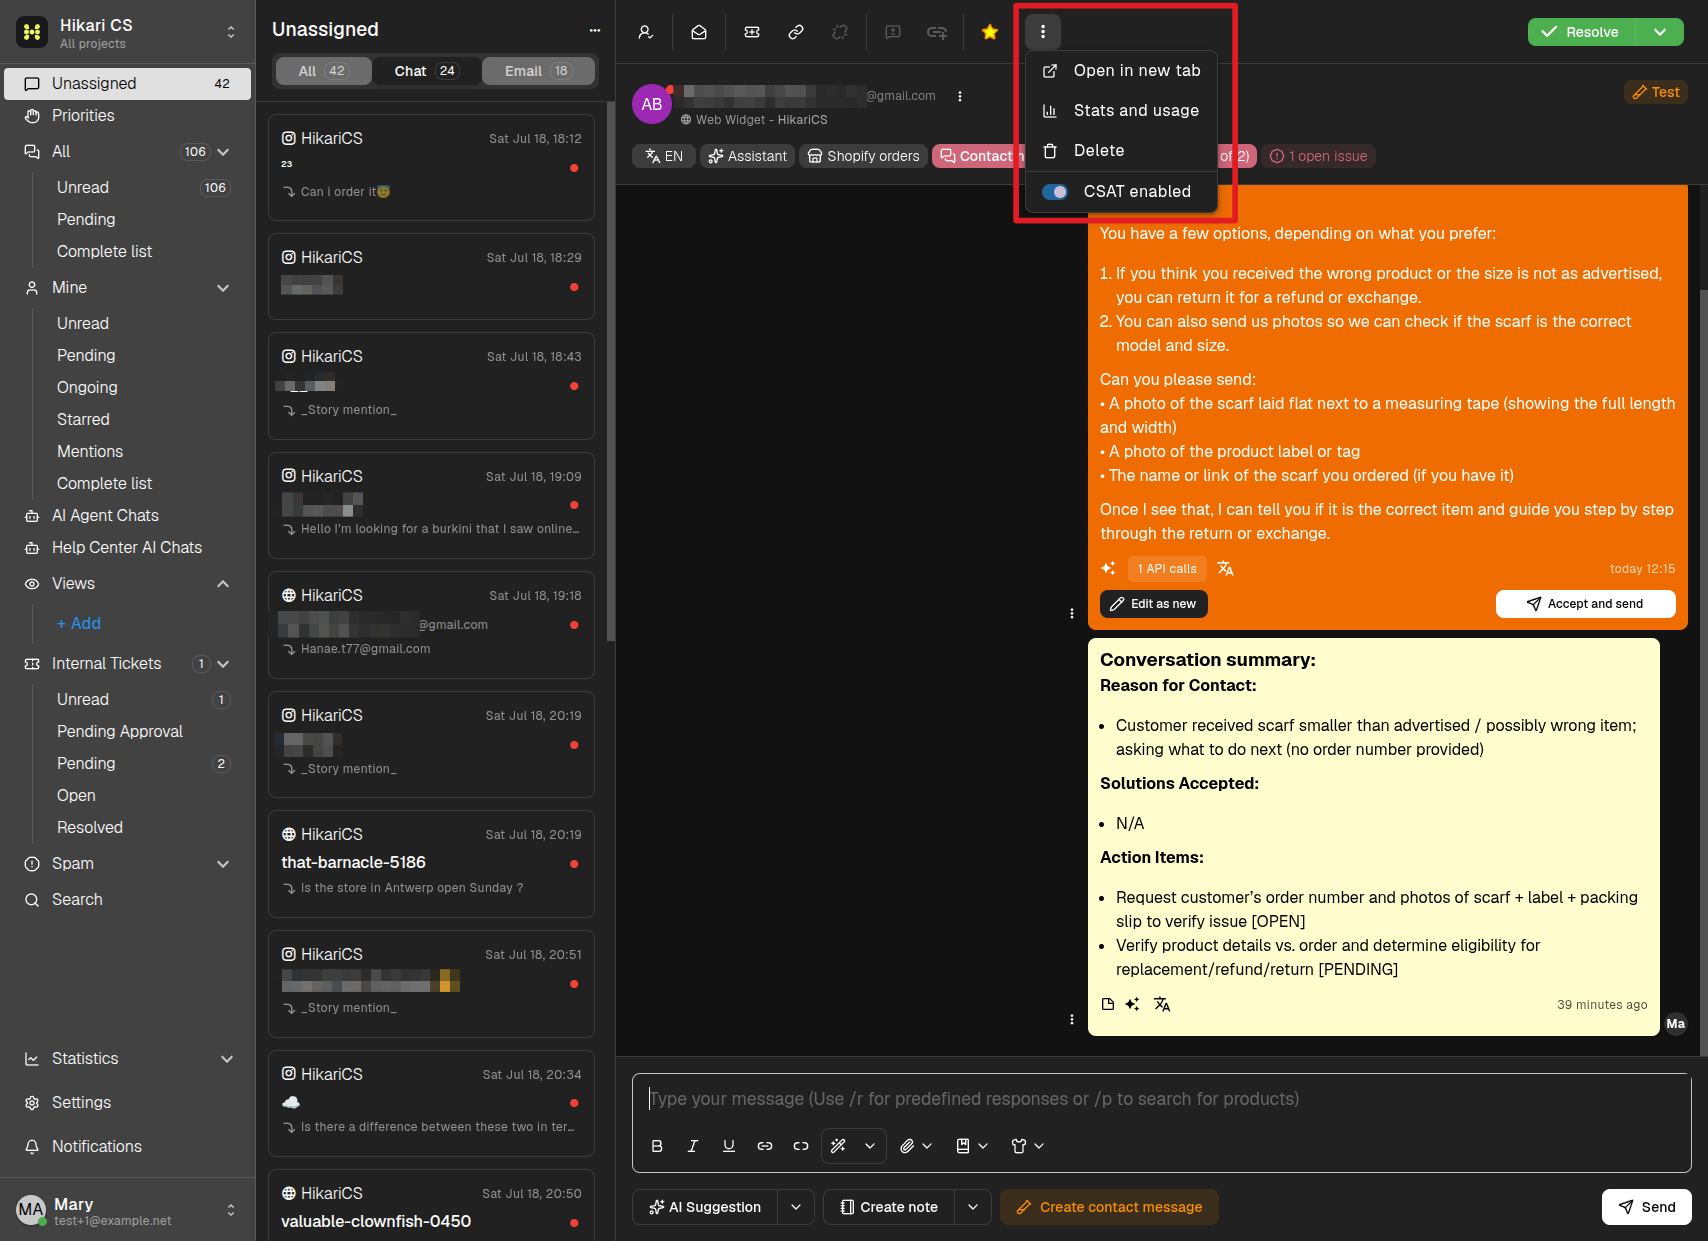
Task: Click sparkle icon next to 1 API calls
Action: 1108,568
